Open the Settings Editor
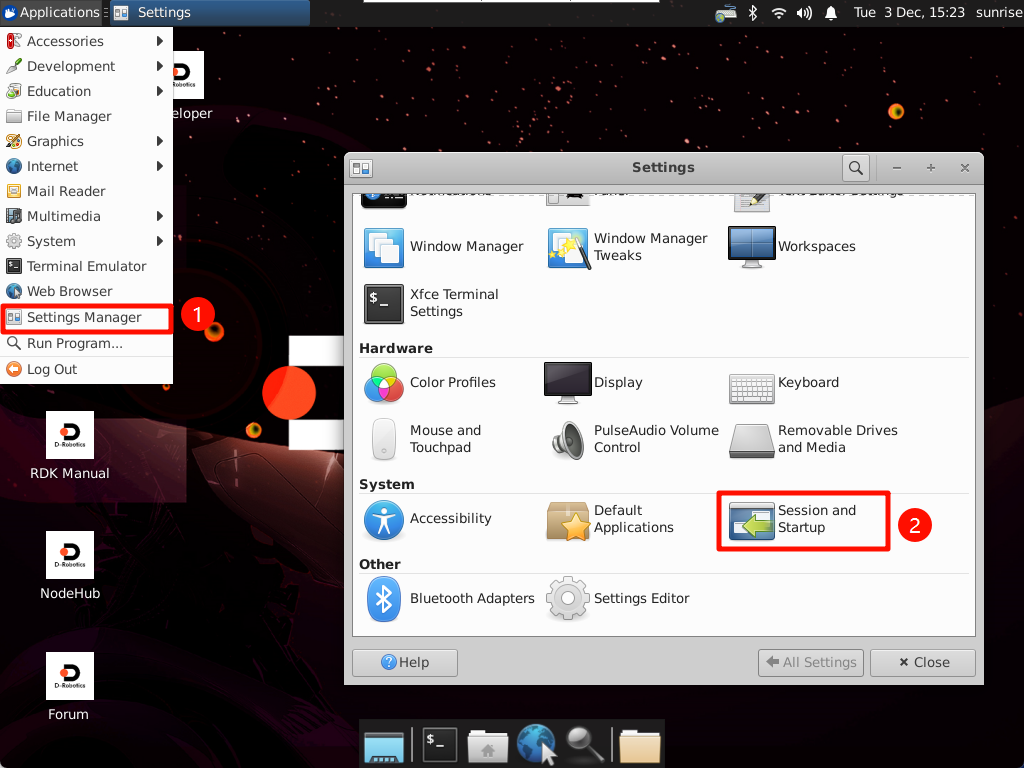1024x768 pixels. [618, 599]
